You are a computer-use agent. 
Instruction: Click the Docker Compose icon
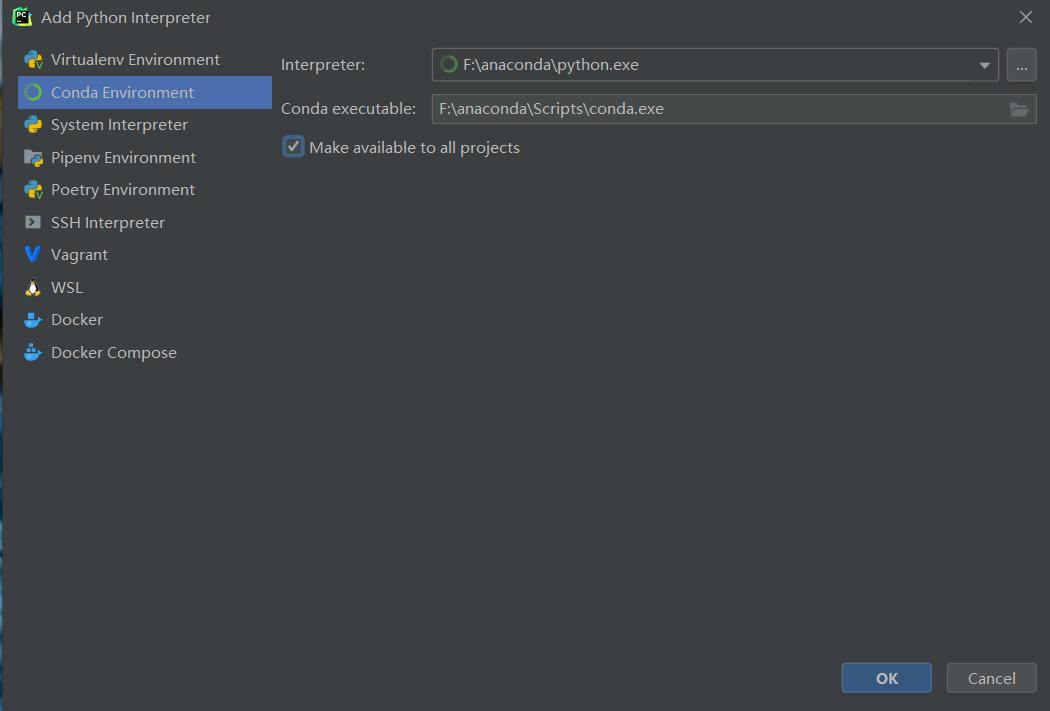[x=33, y=352]
